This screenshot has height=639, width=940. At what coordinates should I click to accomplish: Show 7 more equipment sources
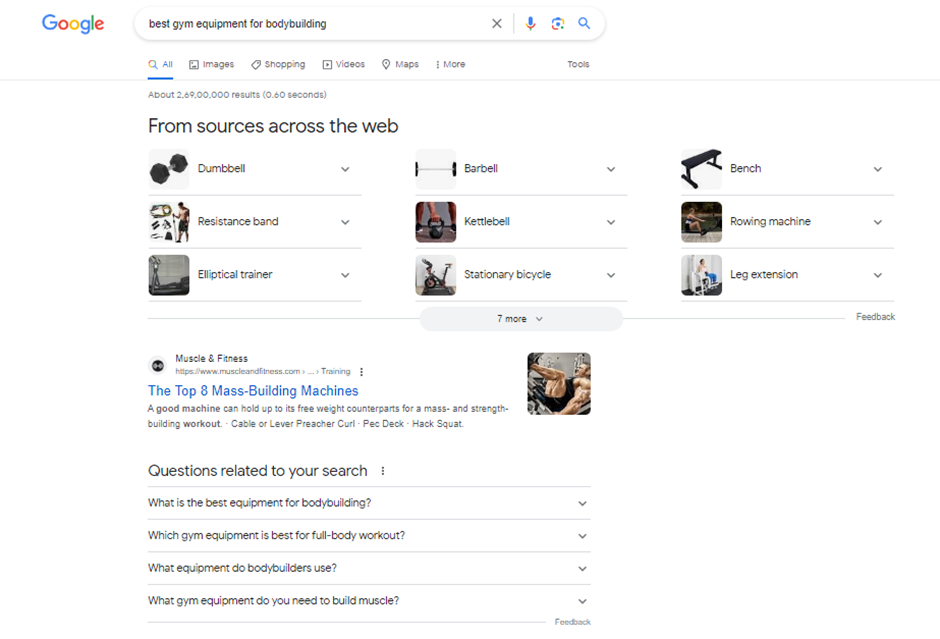[520, 319]
